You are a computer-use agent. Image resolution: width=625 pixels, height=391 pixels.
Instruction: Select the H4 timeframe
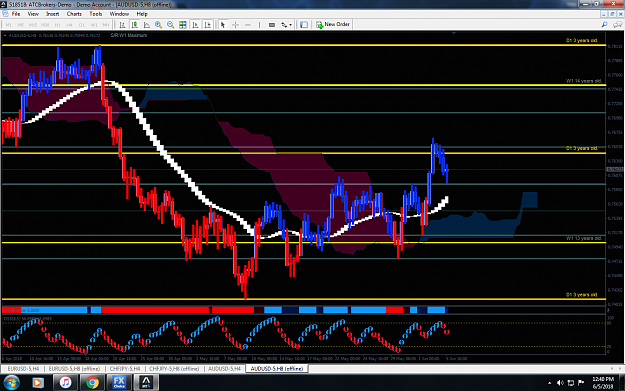69,25
